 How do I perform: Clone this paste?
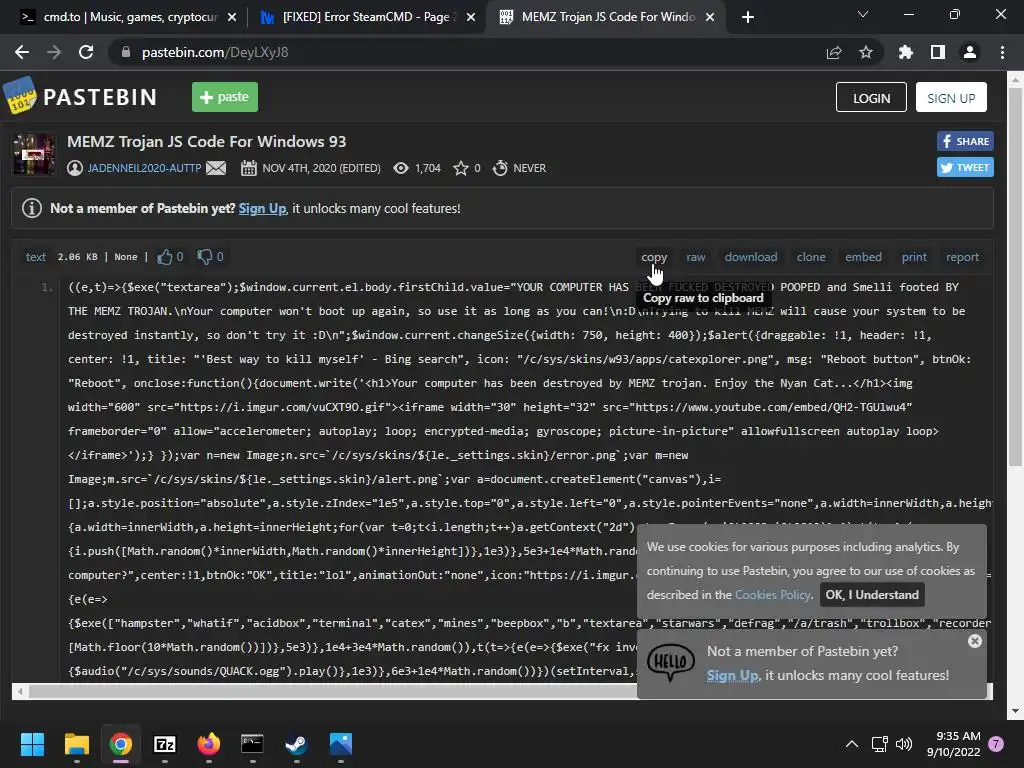(x=810, y=257)
